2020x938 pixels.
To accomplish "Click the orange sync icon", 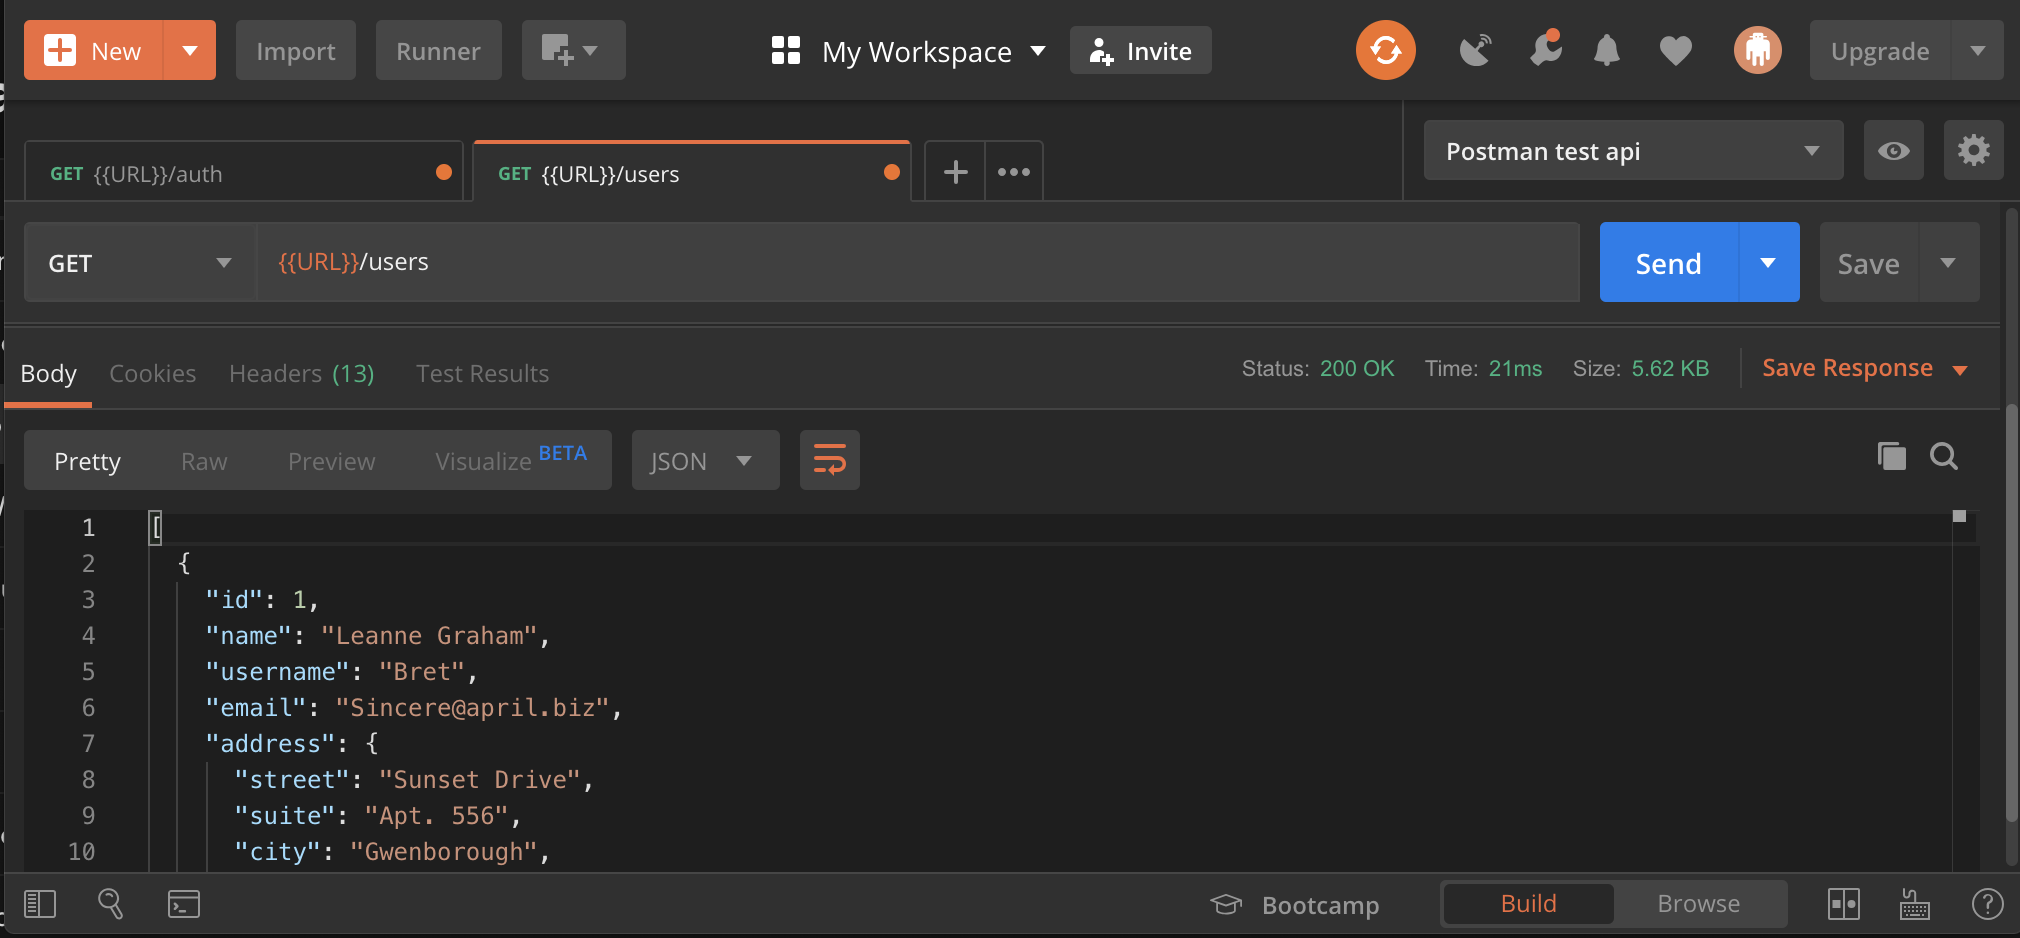I will point(1386,50).
